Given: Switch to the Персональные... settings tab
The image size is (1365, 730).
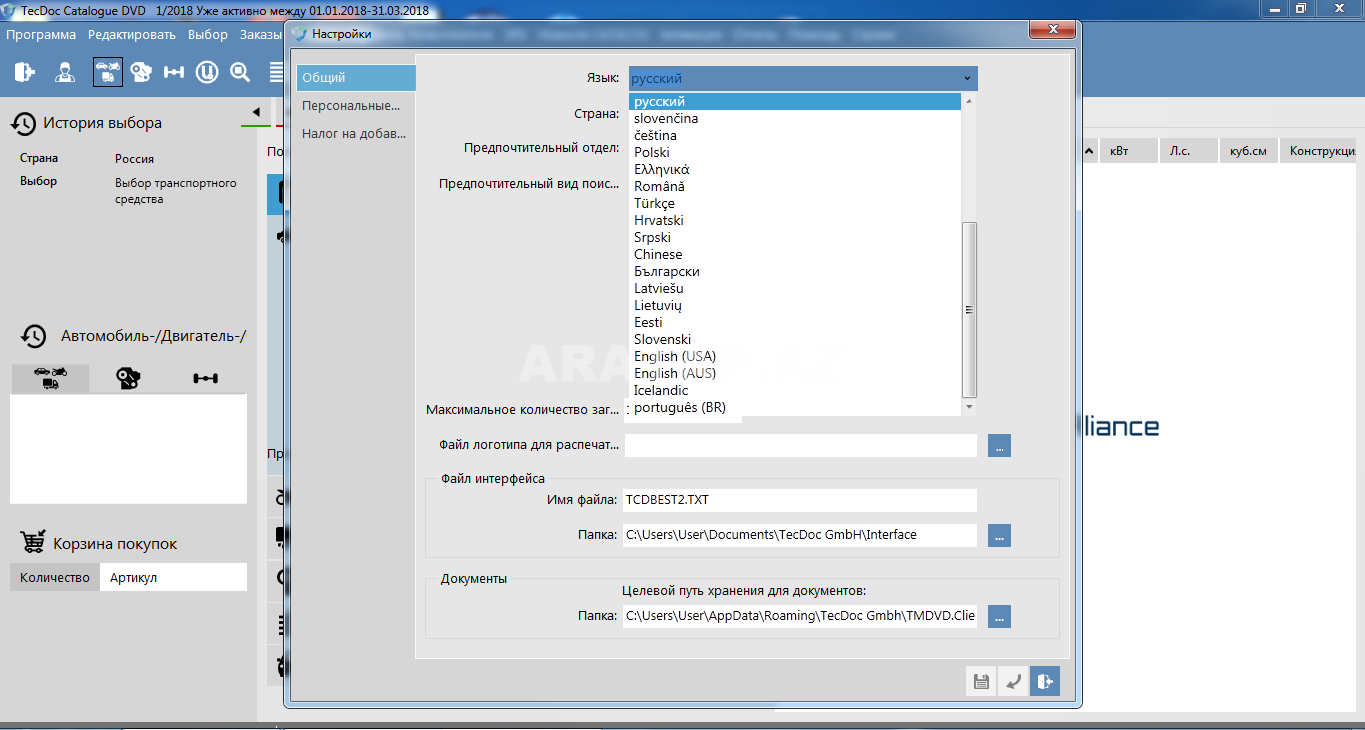Looking at the screenshot, I should (355, 106).
